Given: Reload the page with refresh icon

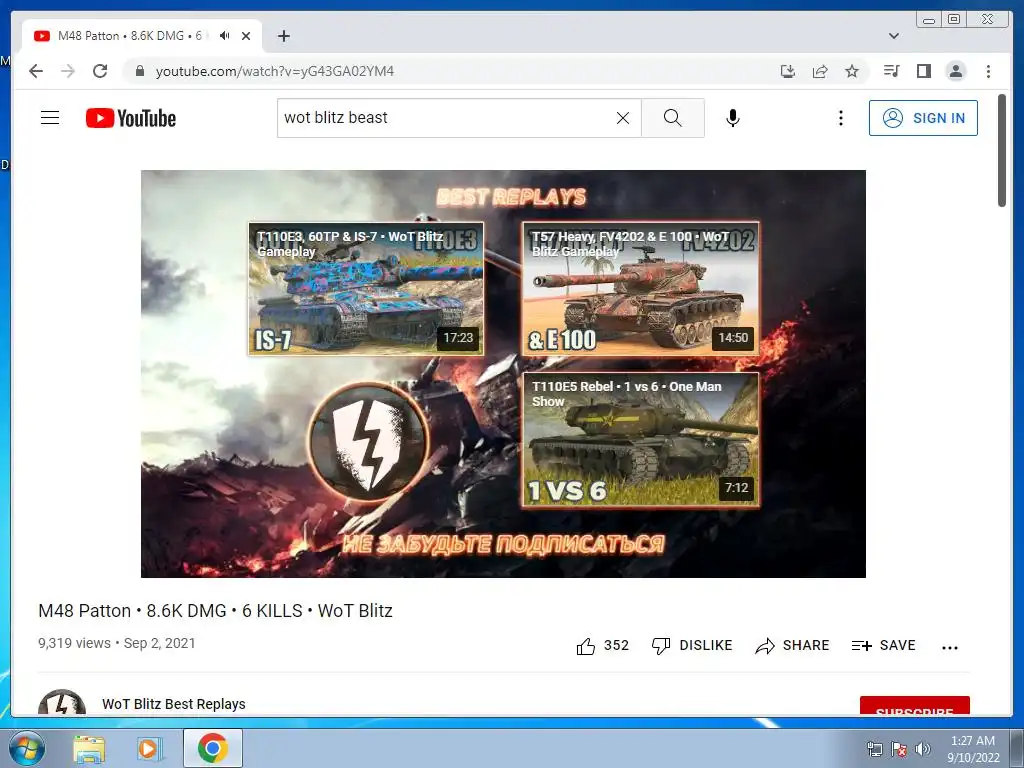Looking at the screenshot, I should 100,71.
